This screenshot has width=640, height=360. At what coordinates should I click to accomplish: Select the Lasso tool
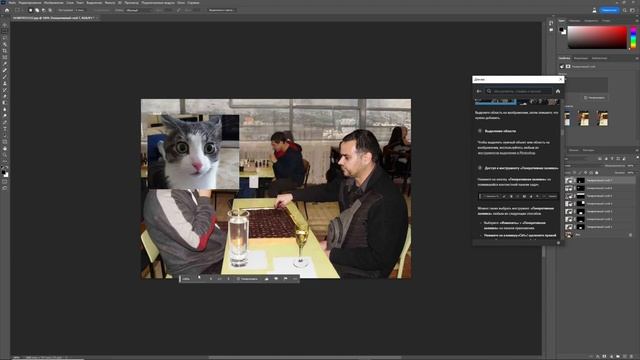pos(5,38)
